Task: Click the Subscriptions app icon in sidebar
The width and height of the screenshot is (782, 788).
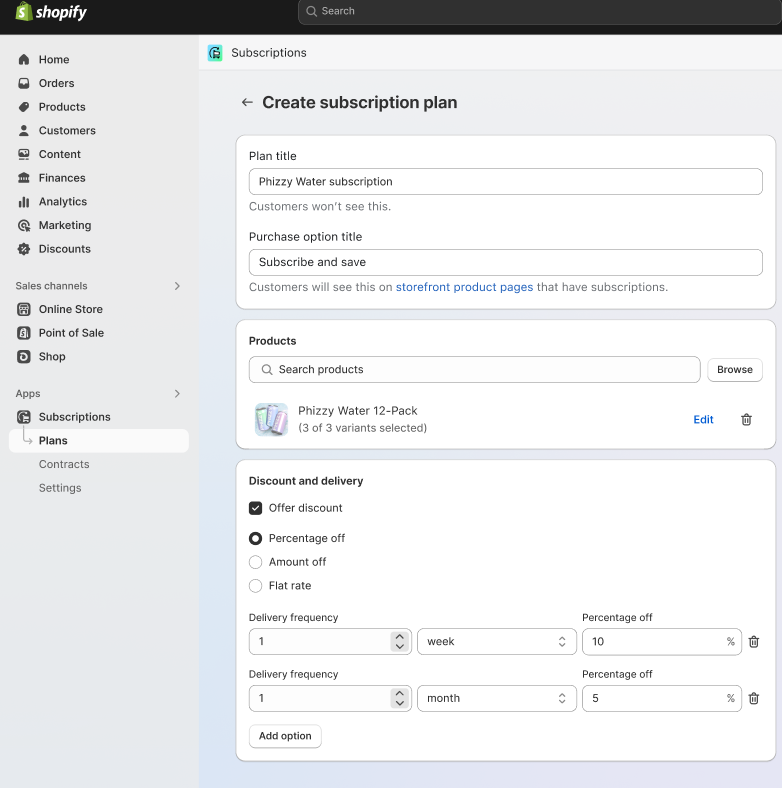Action: click(24, 417)
